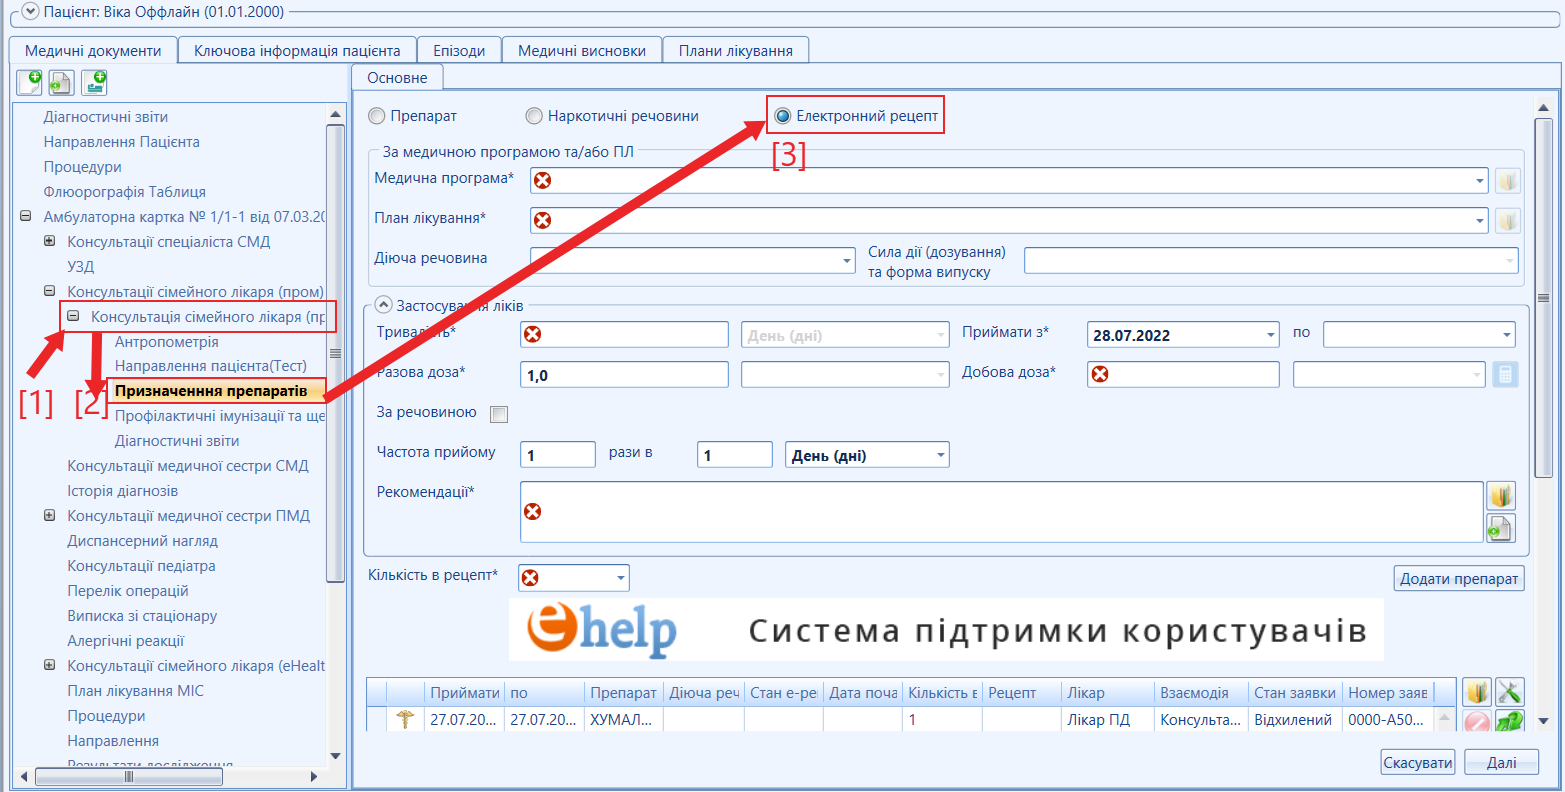Select Направлення пацієнта(Тест) tree item
The height and width of the screenshot is (792, 1565).
click(x=211, y=366)
